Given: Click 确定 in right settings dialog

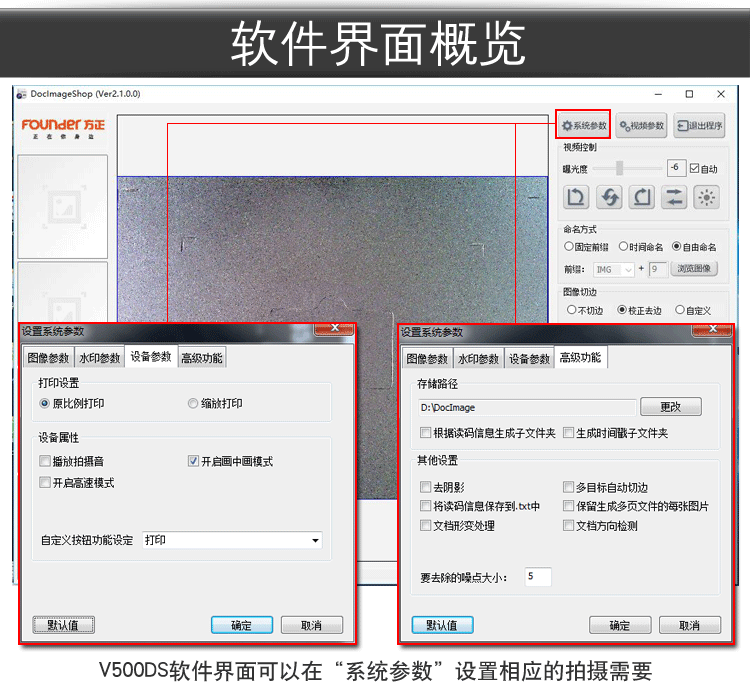Looking at the screenshot, I should [620, 625].
